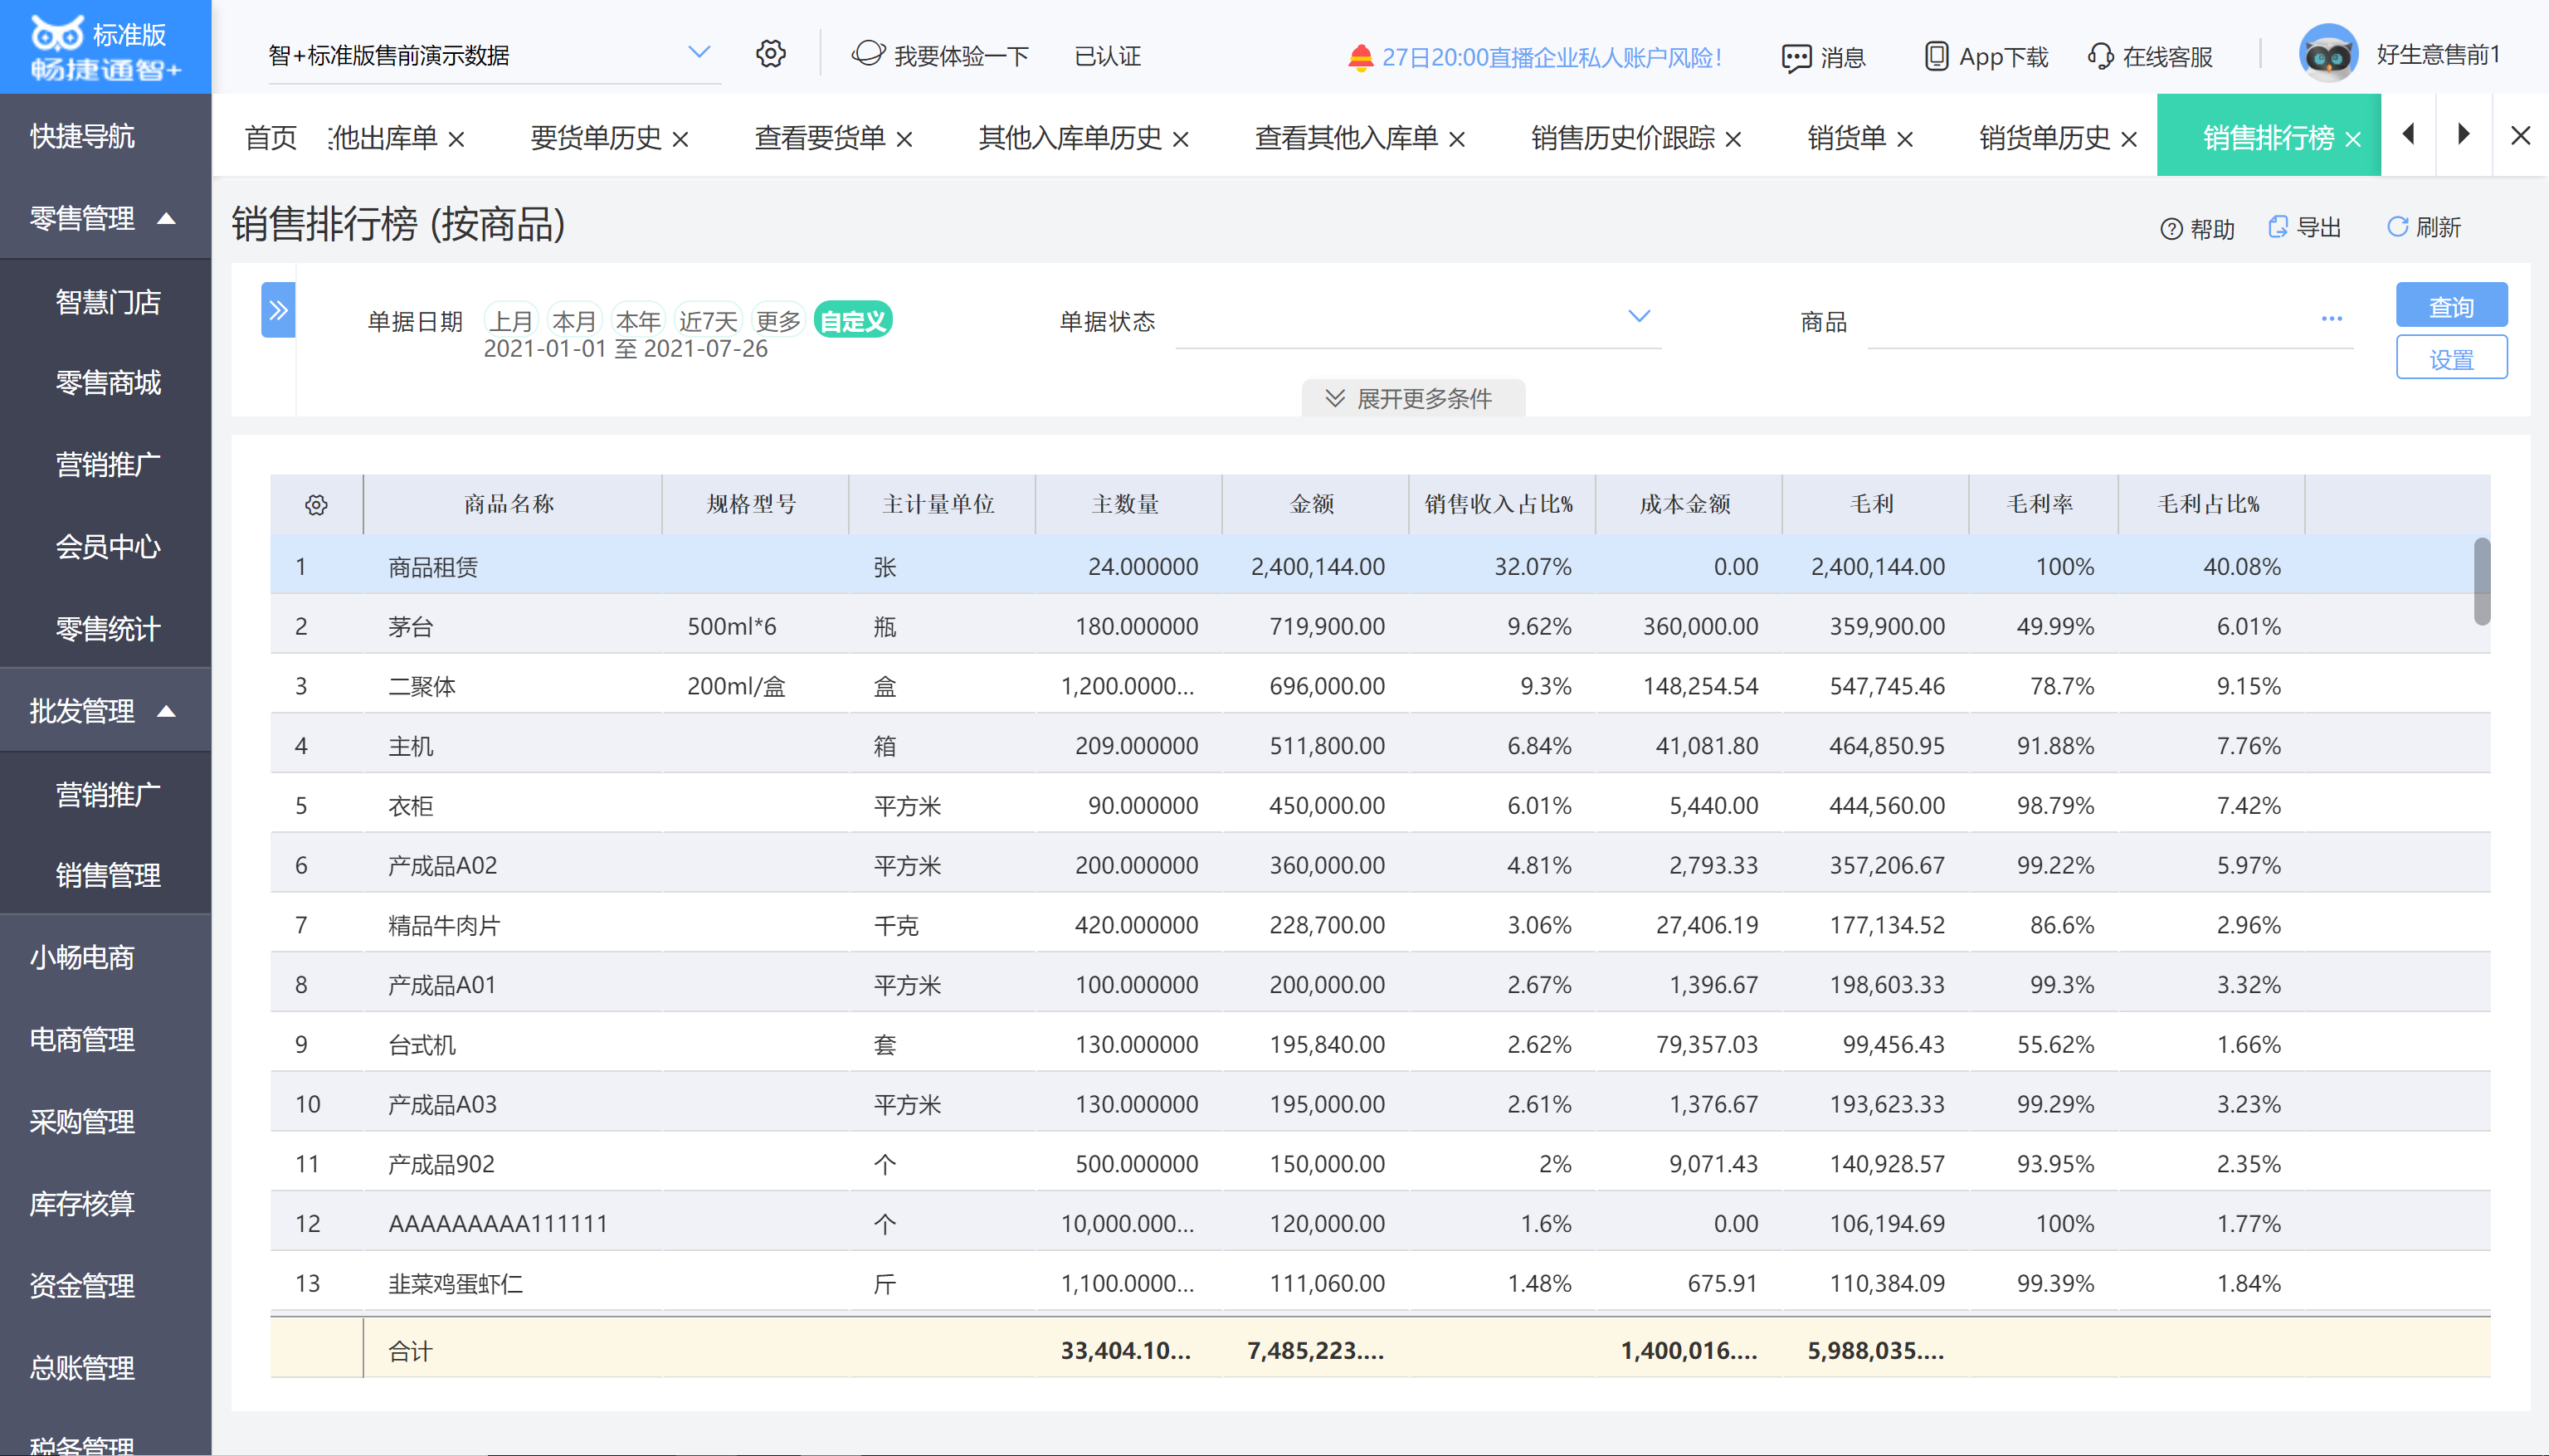Click the table column settings gear icon
This screenshot has height=1456, width=2549.
[316, 505]
